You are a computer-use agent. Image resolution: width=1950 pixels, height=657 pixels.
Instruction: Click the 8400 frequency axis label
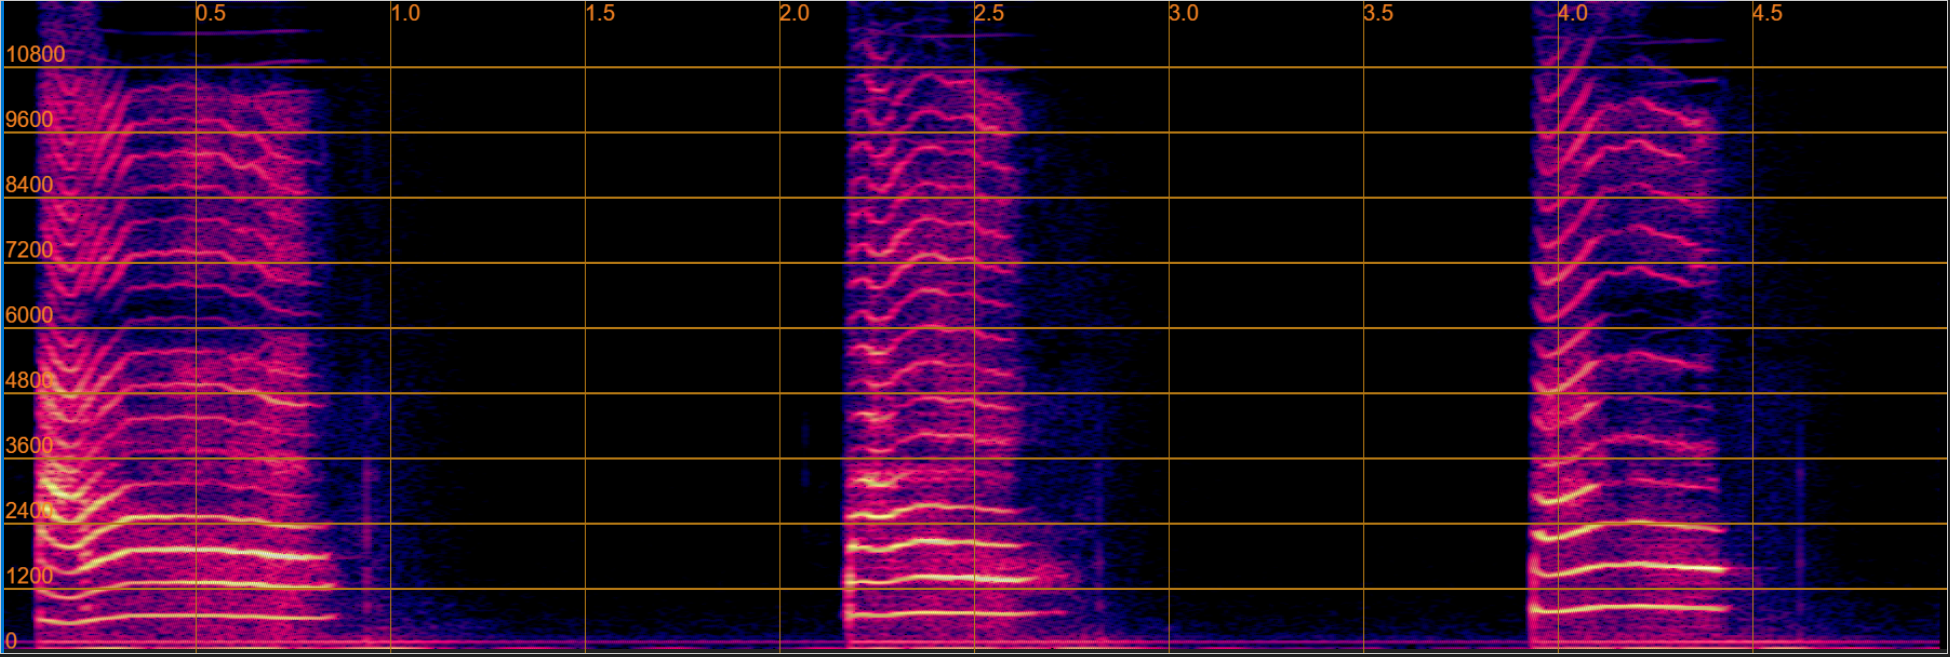(x=29, y=185)
